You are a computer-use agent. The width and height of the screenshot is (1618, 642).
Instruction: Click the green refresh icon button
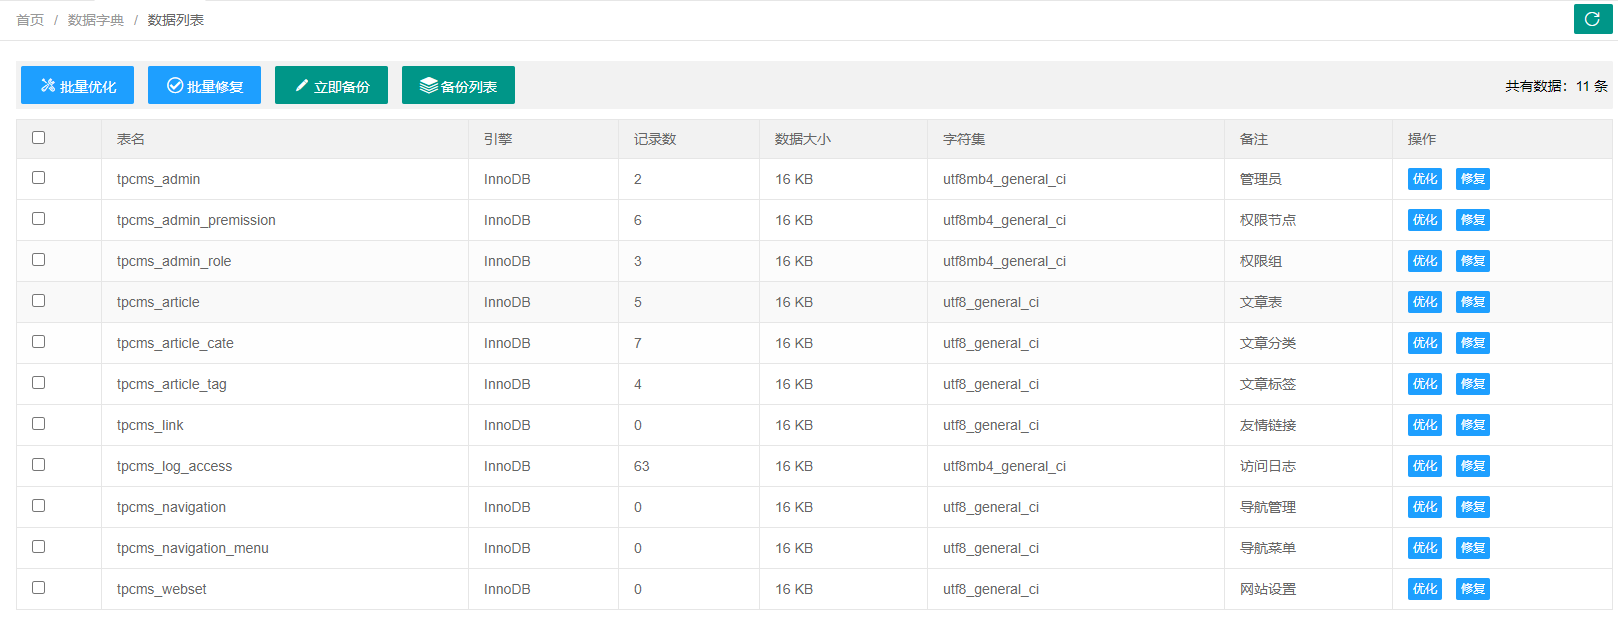click(1592, 19)
